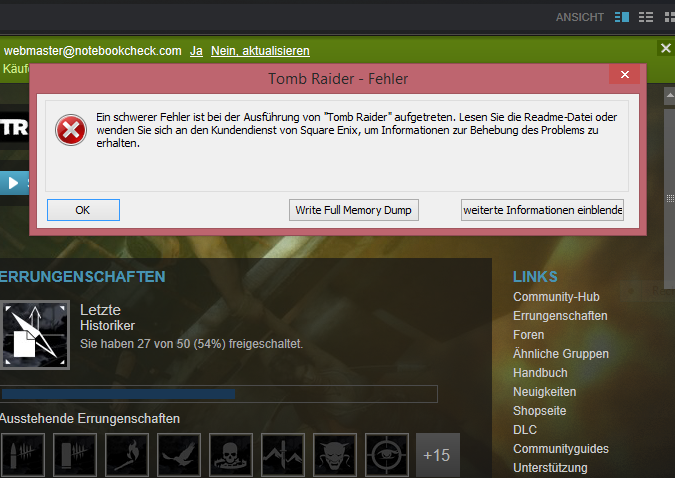Open the Historiker achievement icon
675x478 pixels.
click(35, 335)
